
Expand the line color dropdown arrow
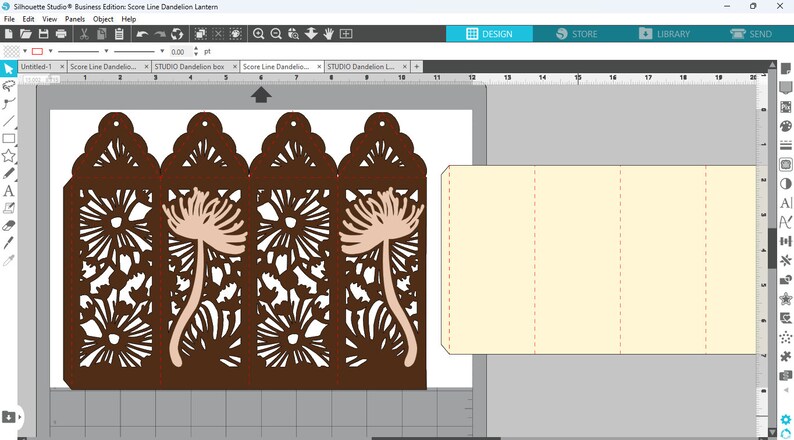[x=50, y=51]
